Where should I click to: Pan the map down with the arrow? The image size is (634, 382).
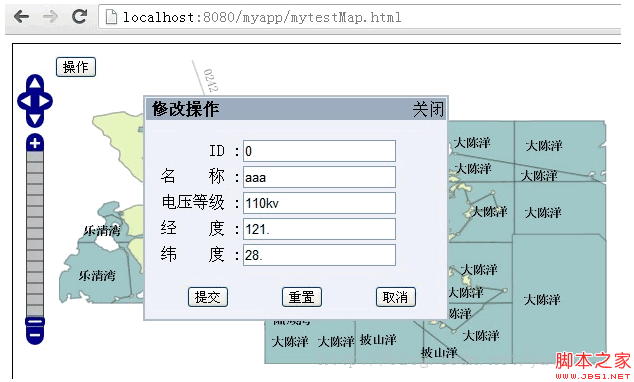pyautogui.click(x=35, y=119)
